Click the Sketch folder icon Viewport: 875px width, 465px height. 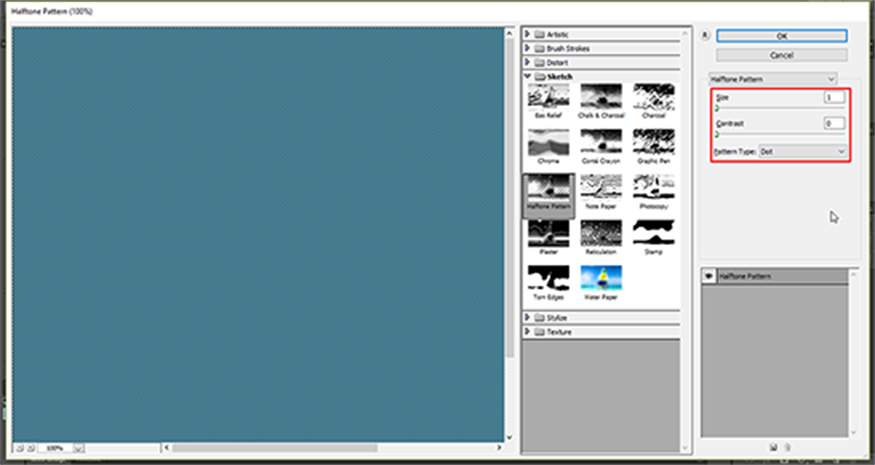coord(539,76)
